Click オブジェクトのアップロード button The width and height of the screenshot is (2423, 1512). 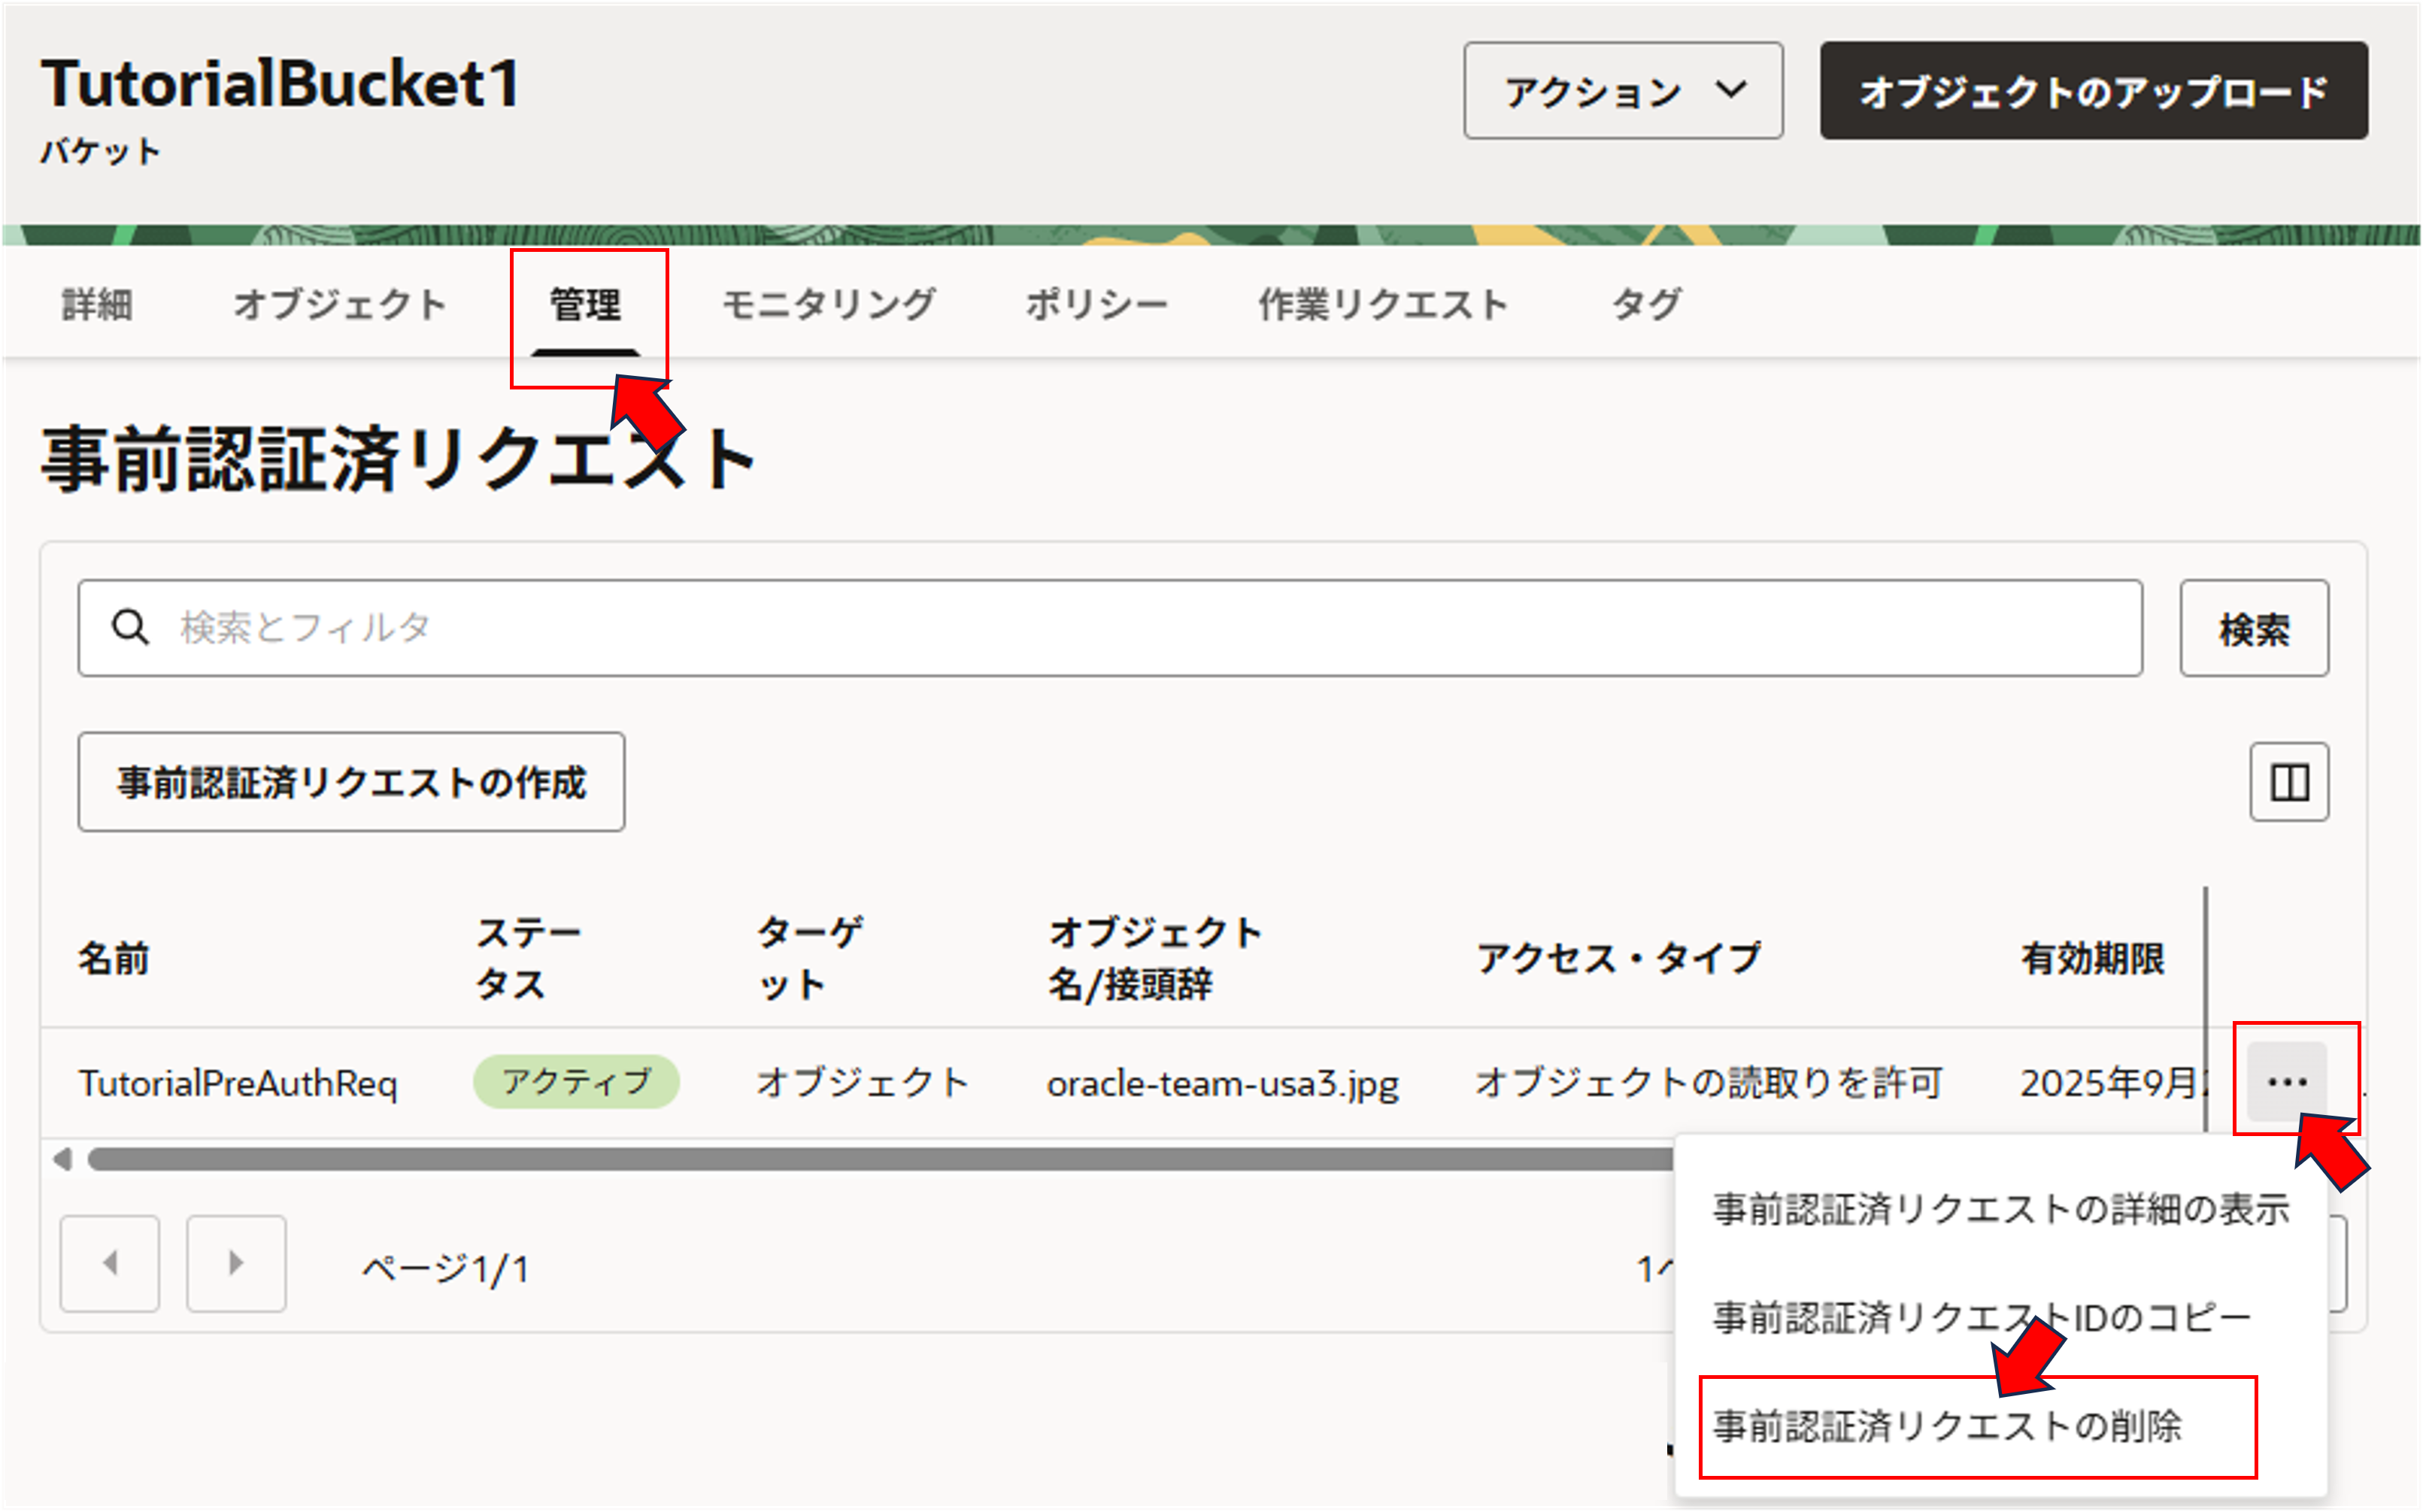2093,91
